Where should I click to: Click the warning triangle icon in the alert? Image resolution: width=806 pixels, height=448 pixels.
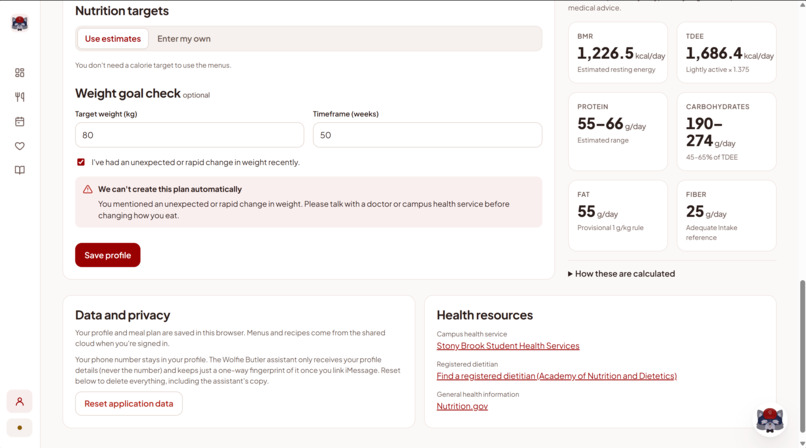pos(87,189)
